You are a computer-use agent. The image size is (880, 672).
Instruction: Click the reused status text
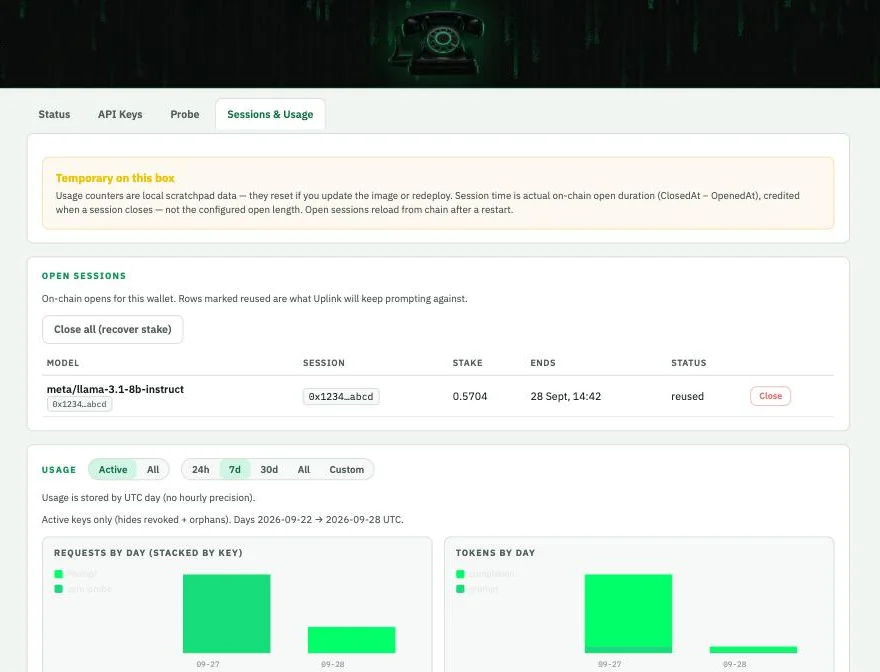click(x=688, y=396)
